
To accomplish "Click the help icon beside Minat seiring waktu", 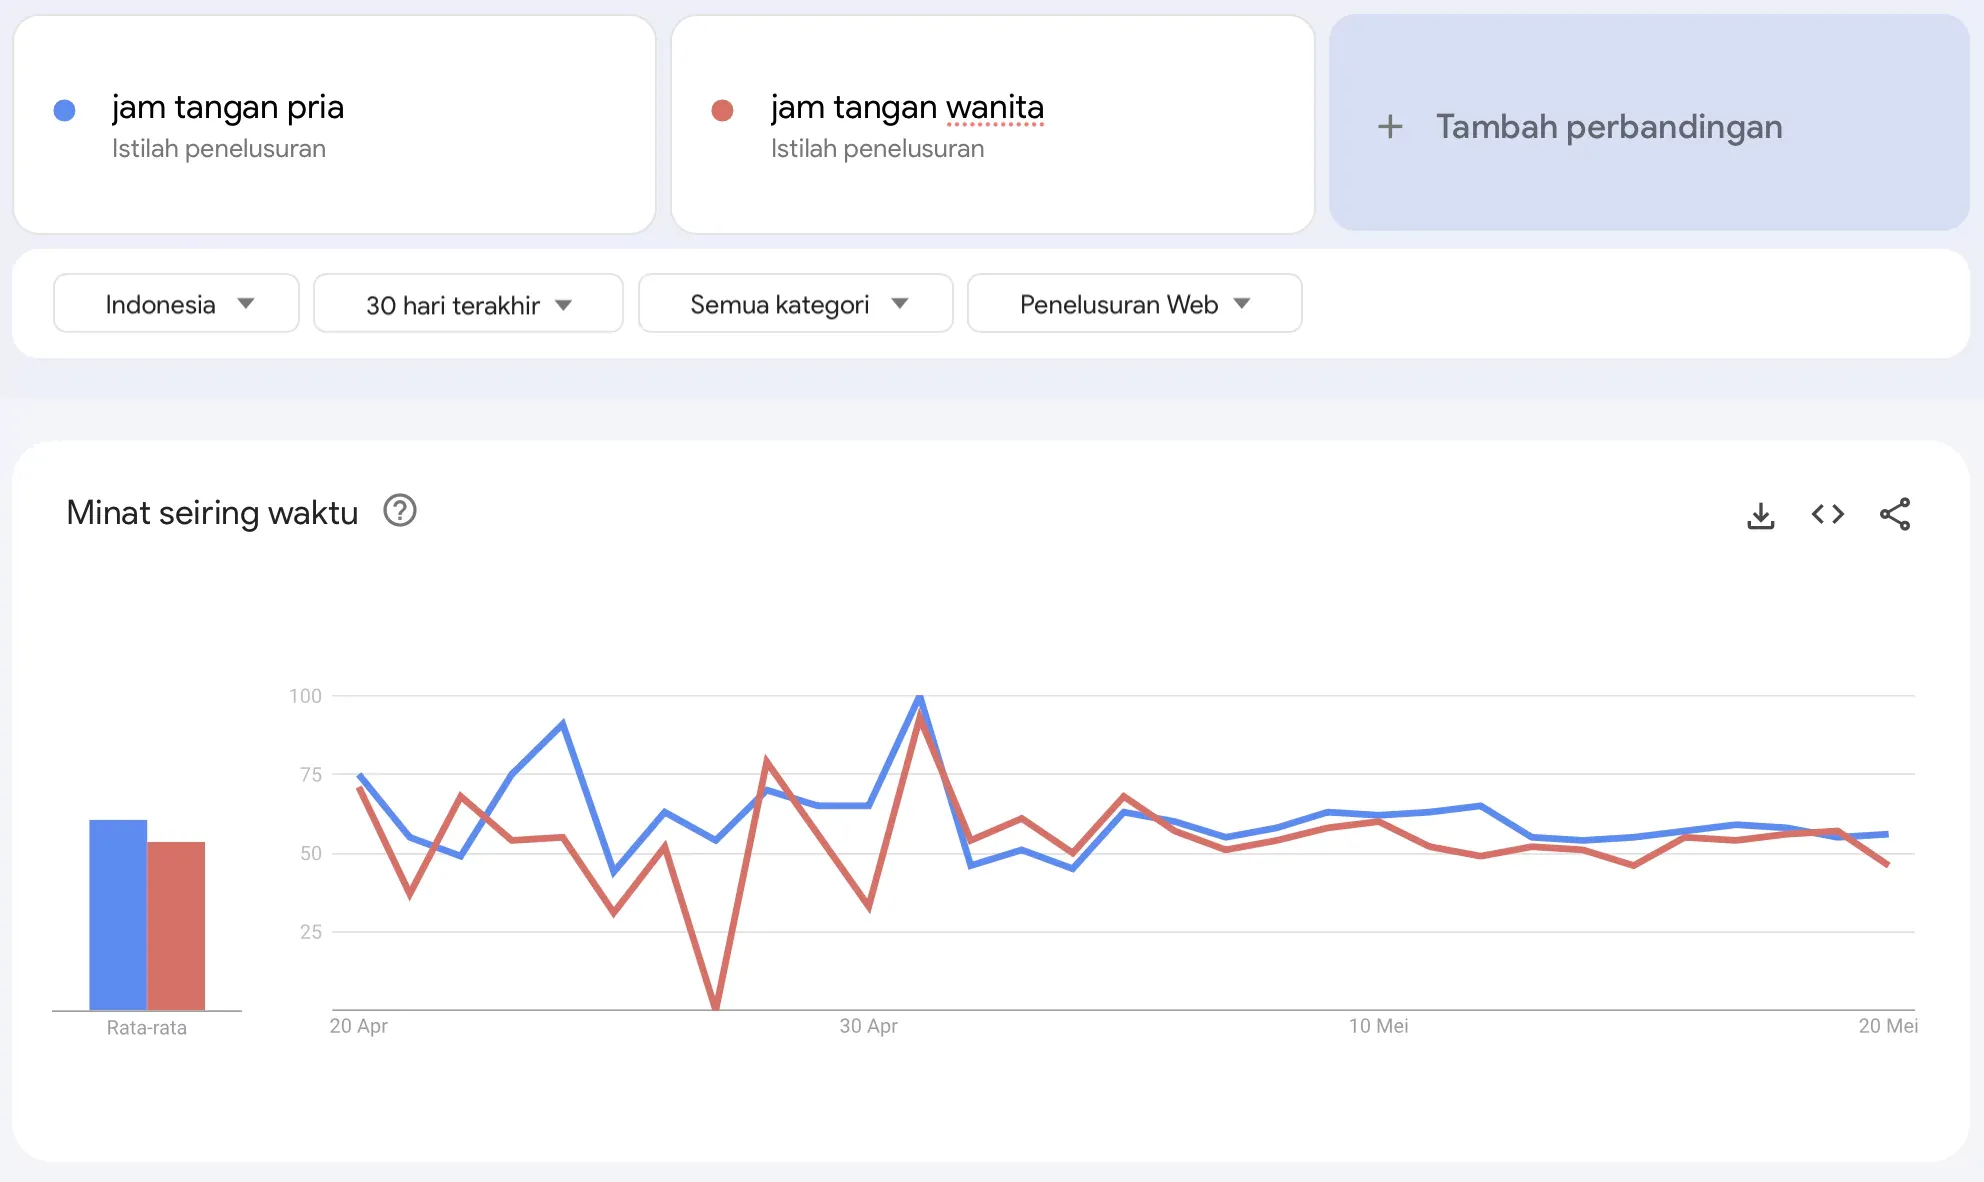I will [399, 511].
